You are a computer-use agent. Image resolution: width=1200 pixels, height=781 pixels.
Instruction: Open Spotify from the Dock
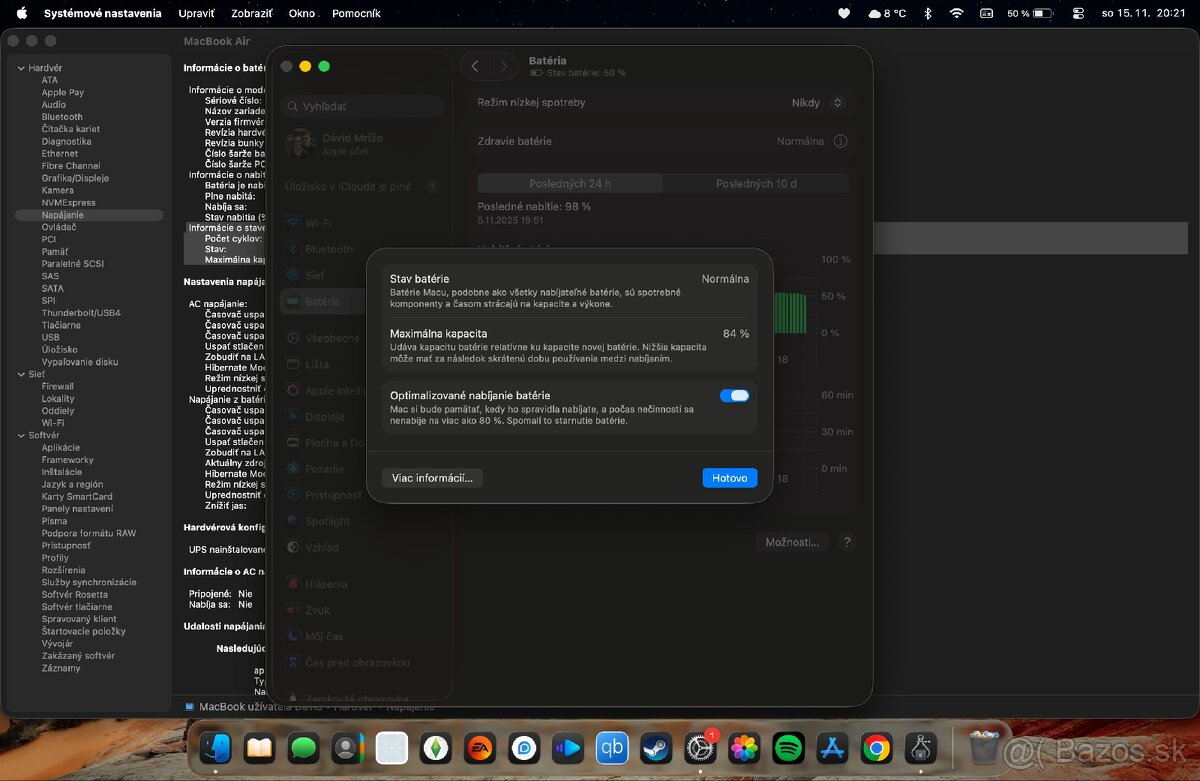[788, 747]
